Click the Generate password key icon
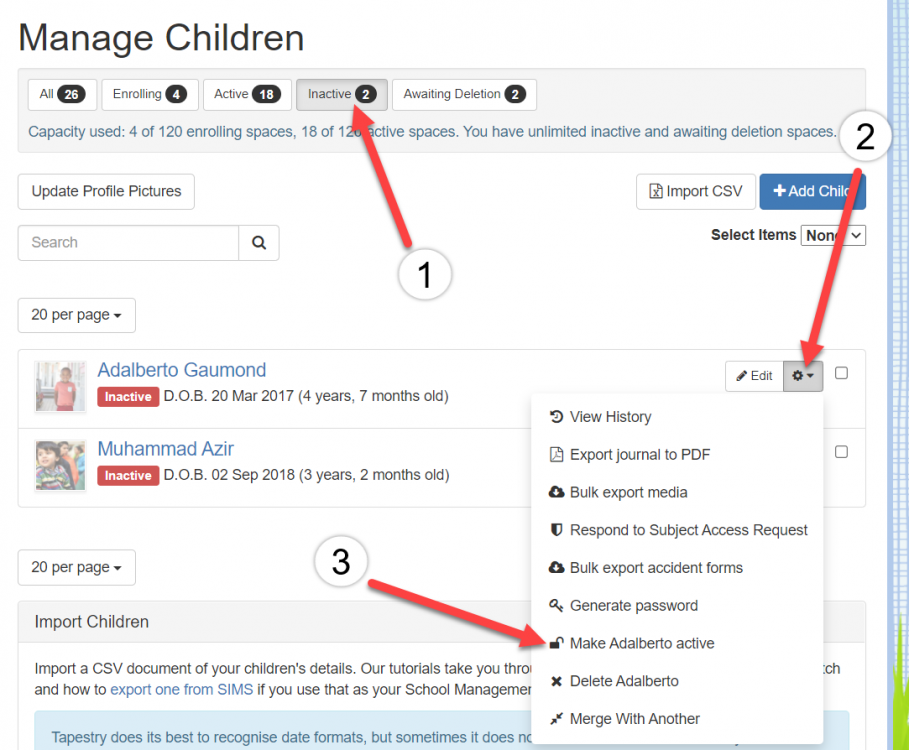 point(557,606)
